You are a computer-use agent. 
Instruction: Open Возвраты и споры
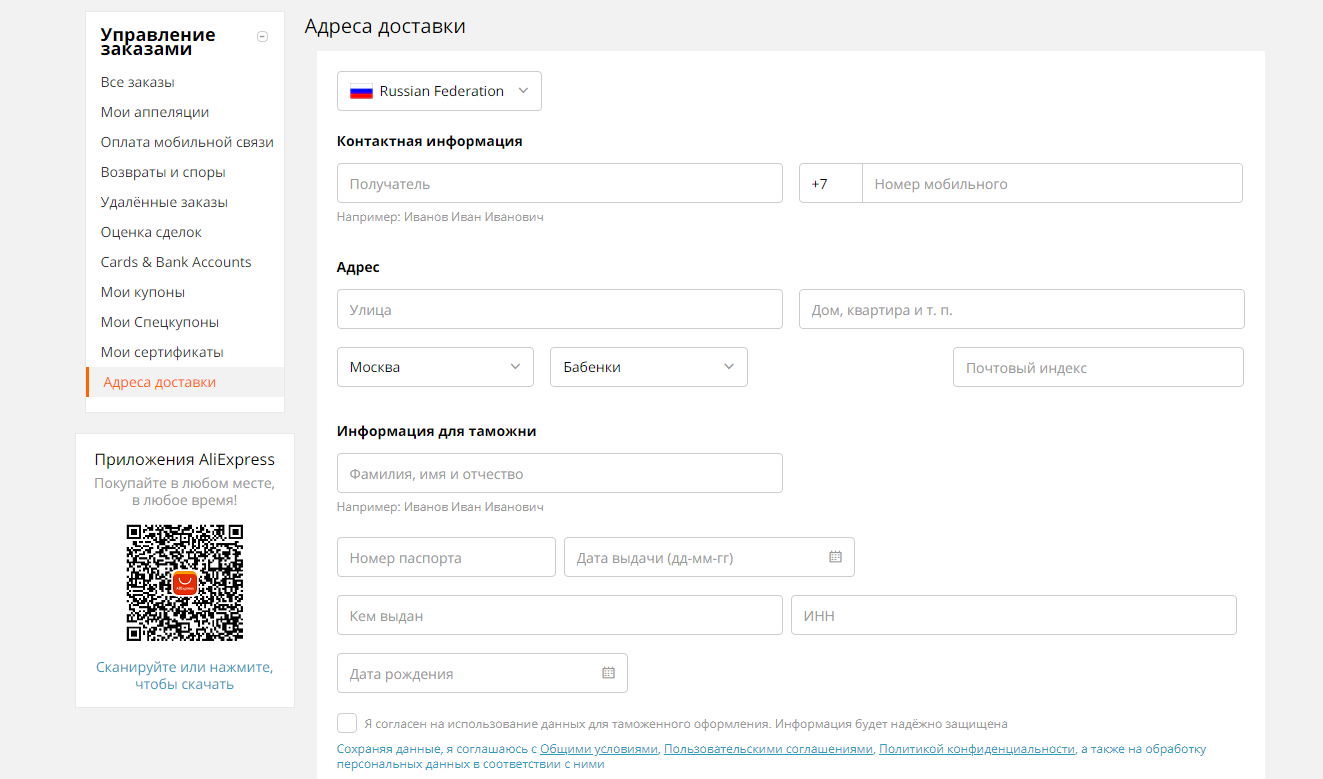click(163, 172)
